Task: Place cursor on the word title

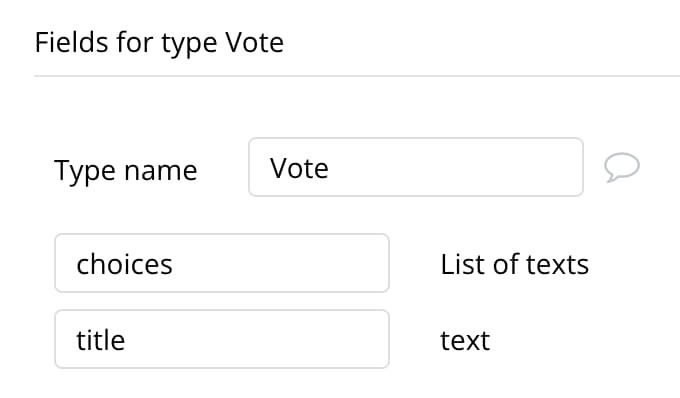Action: (x=101, y=340)
